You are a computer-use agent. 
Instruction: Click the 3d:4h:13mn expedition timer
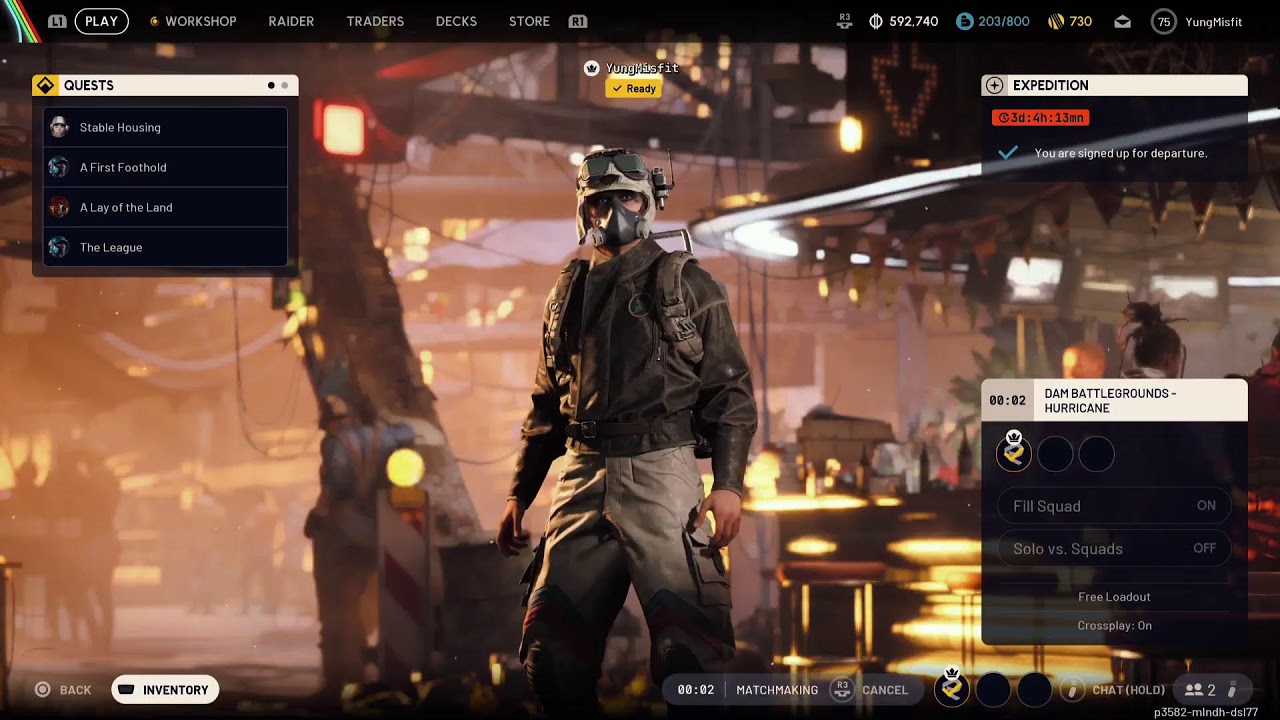click(x=1040, y=118)
